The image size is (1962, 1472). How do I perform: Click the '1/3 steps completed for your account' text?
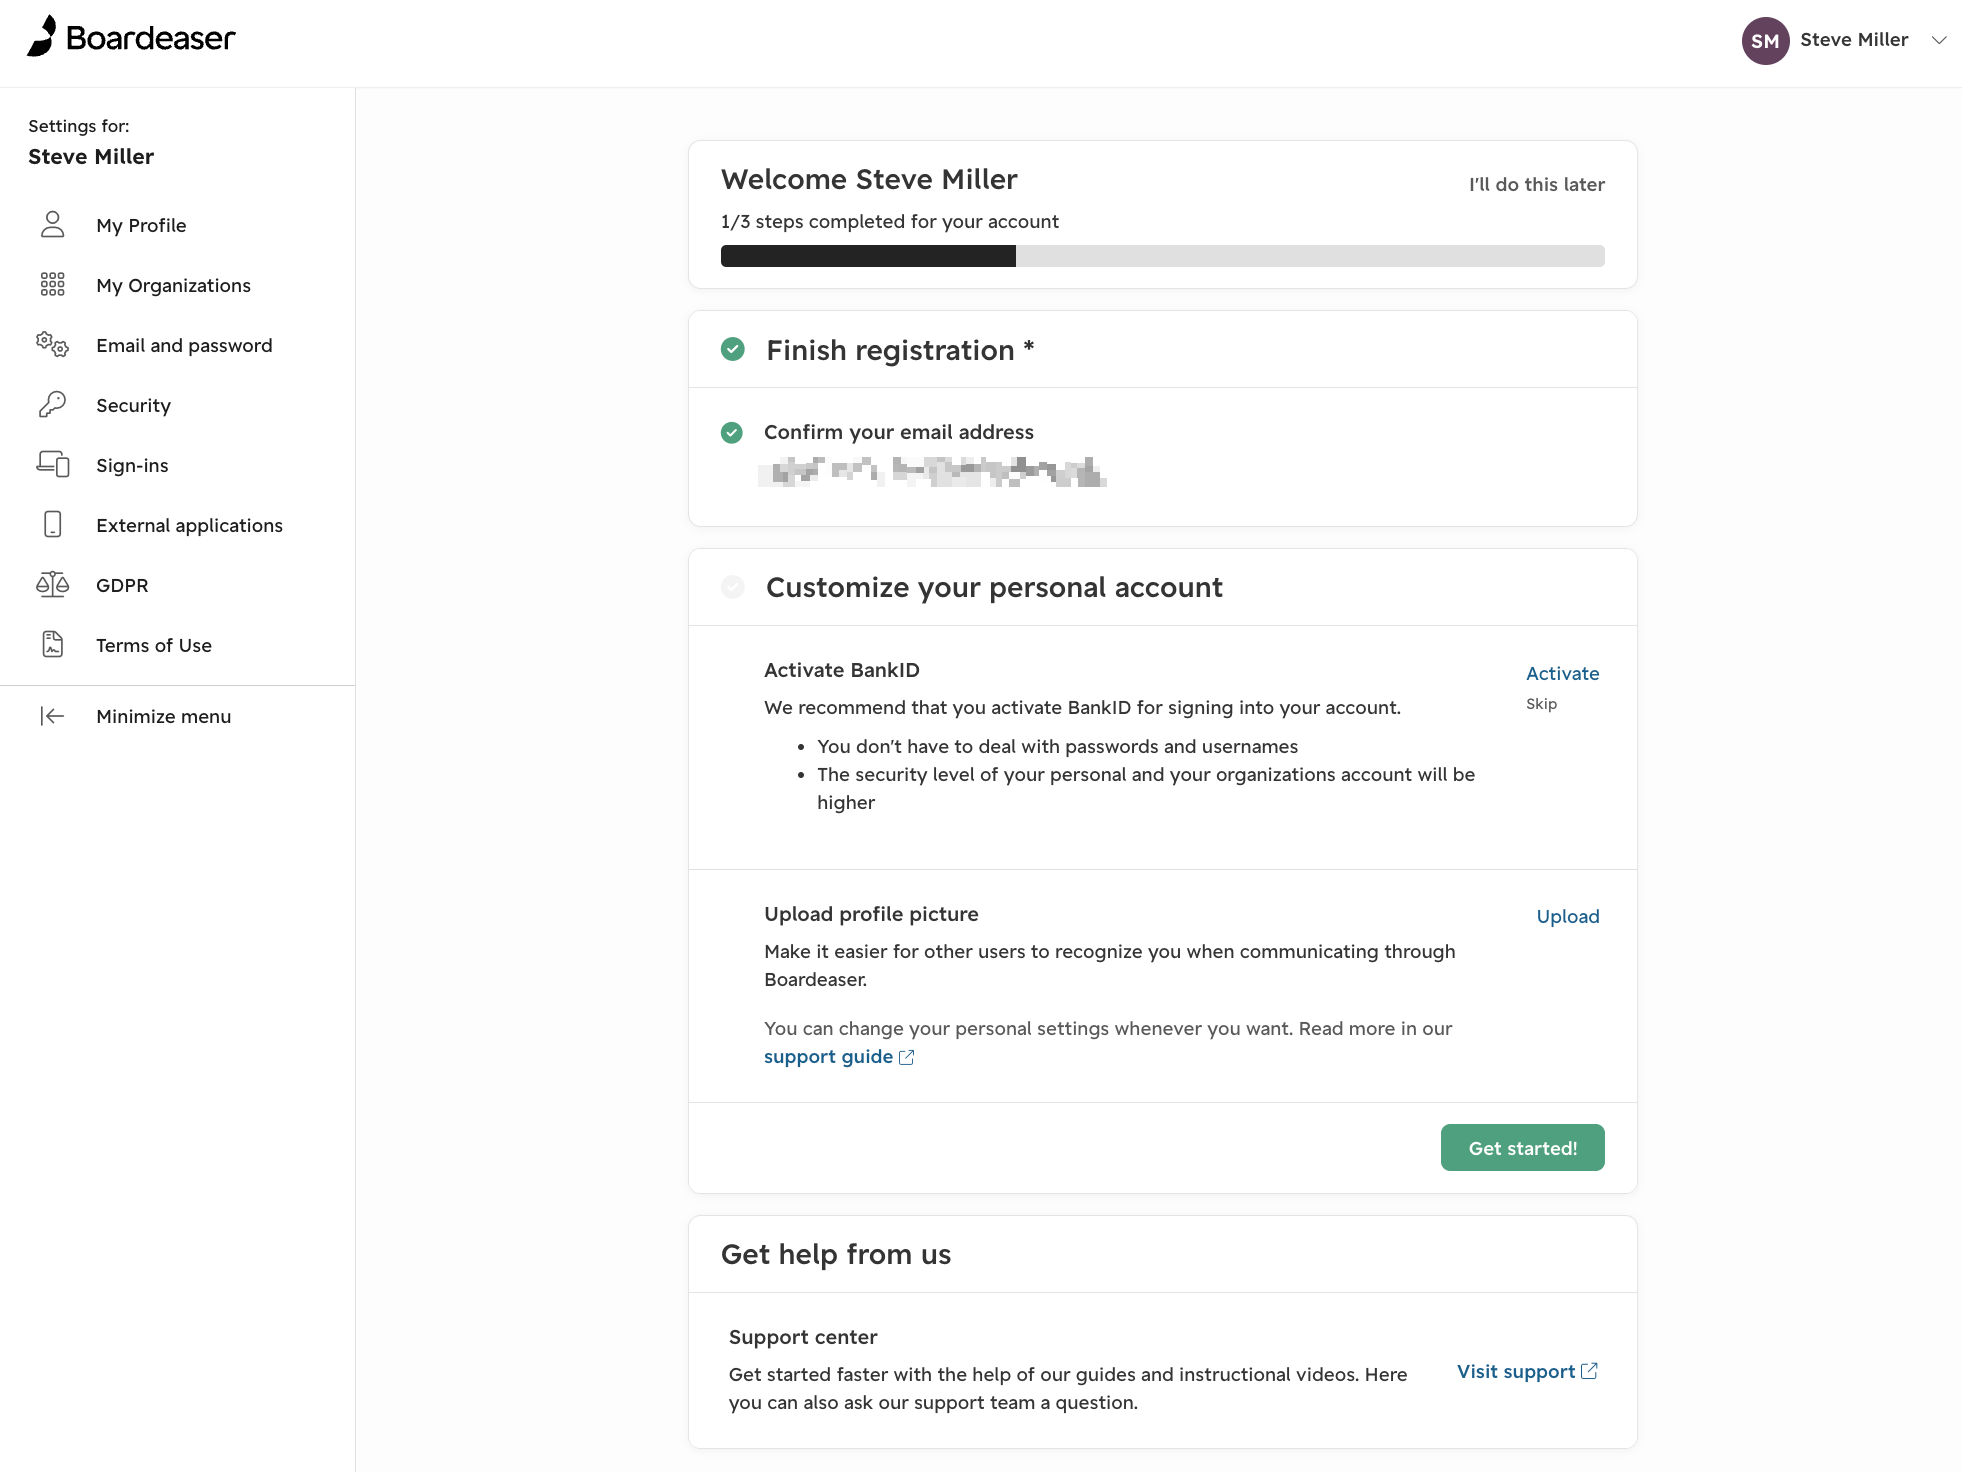(889, 222)
